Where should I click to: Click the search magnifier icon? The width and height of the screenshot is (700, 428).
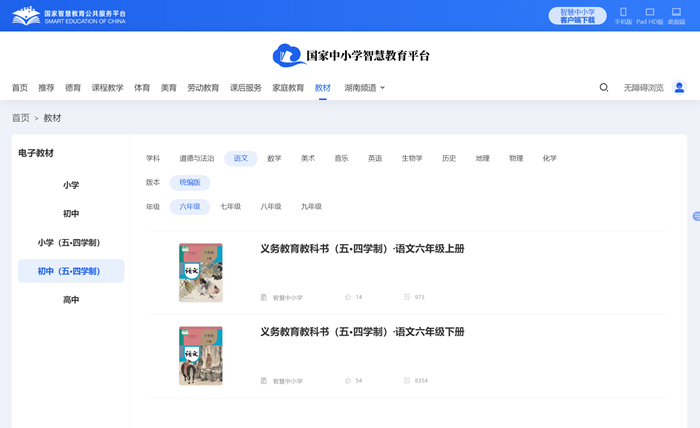(x=604, y=87)
